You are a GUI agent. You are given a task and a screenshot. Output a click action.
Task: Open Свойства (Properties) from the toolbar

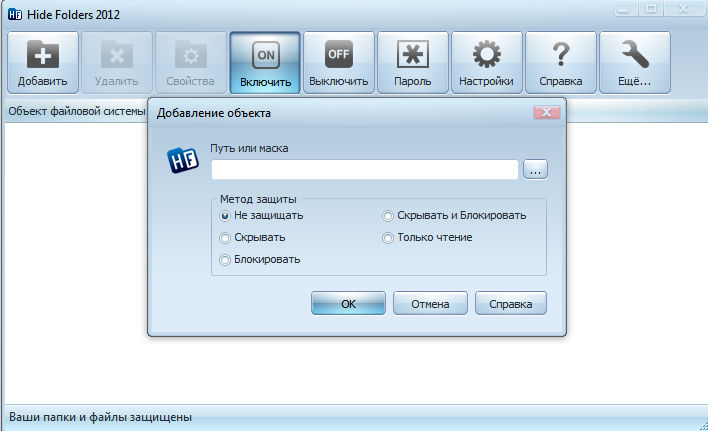(x=191, y=61)
